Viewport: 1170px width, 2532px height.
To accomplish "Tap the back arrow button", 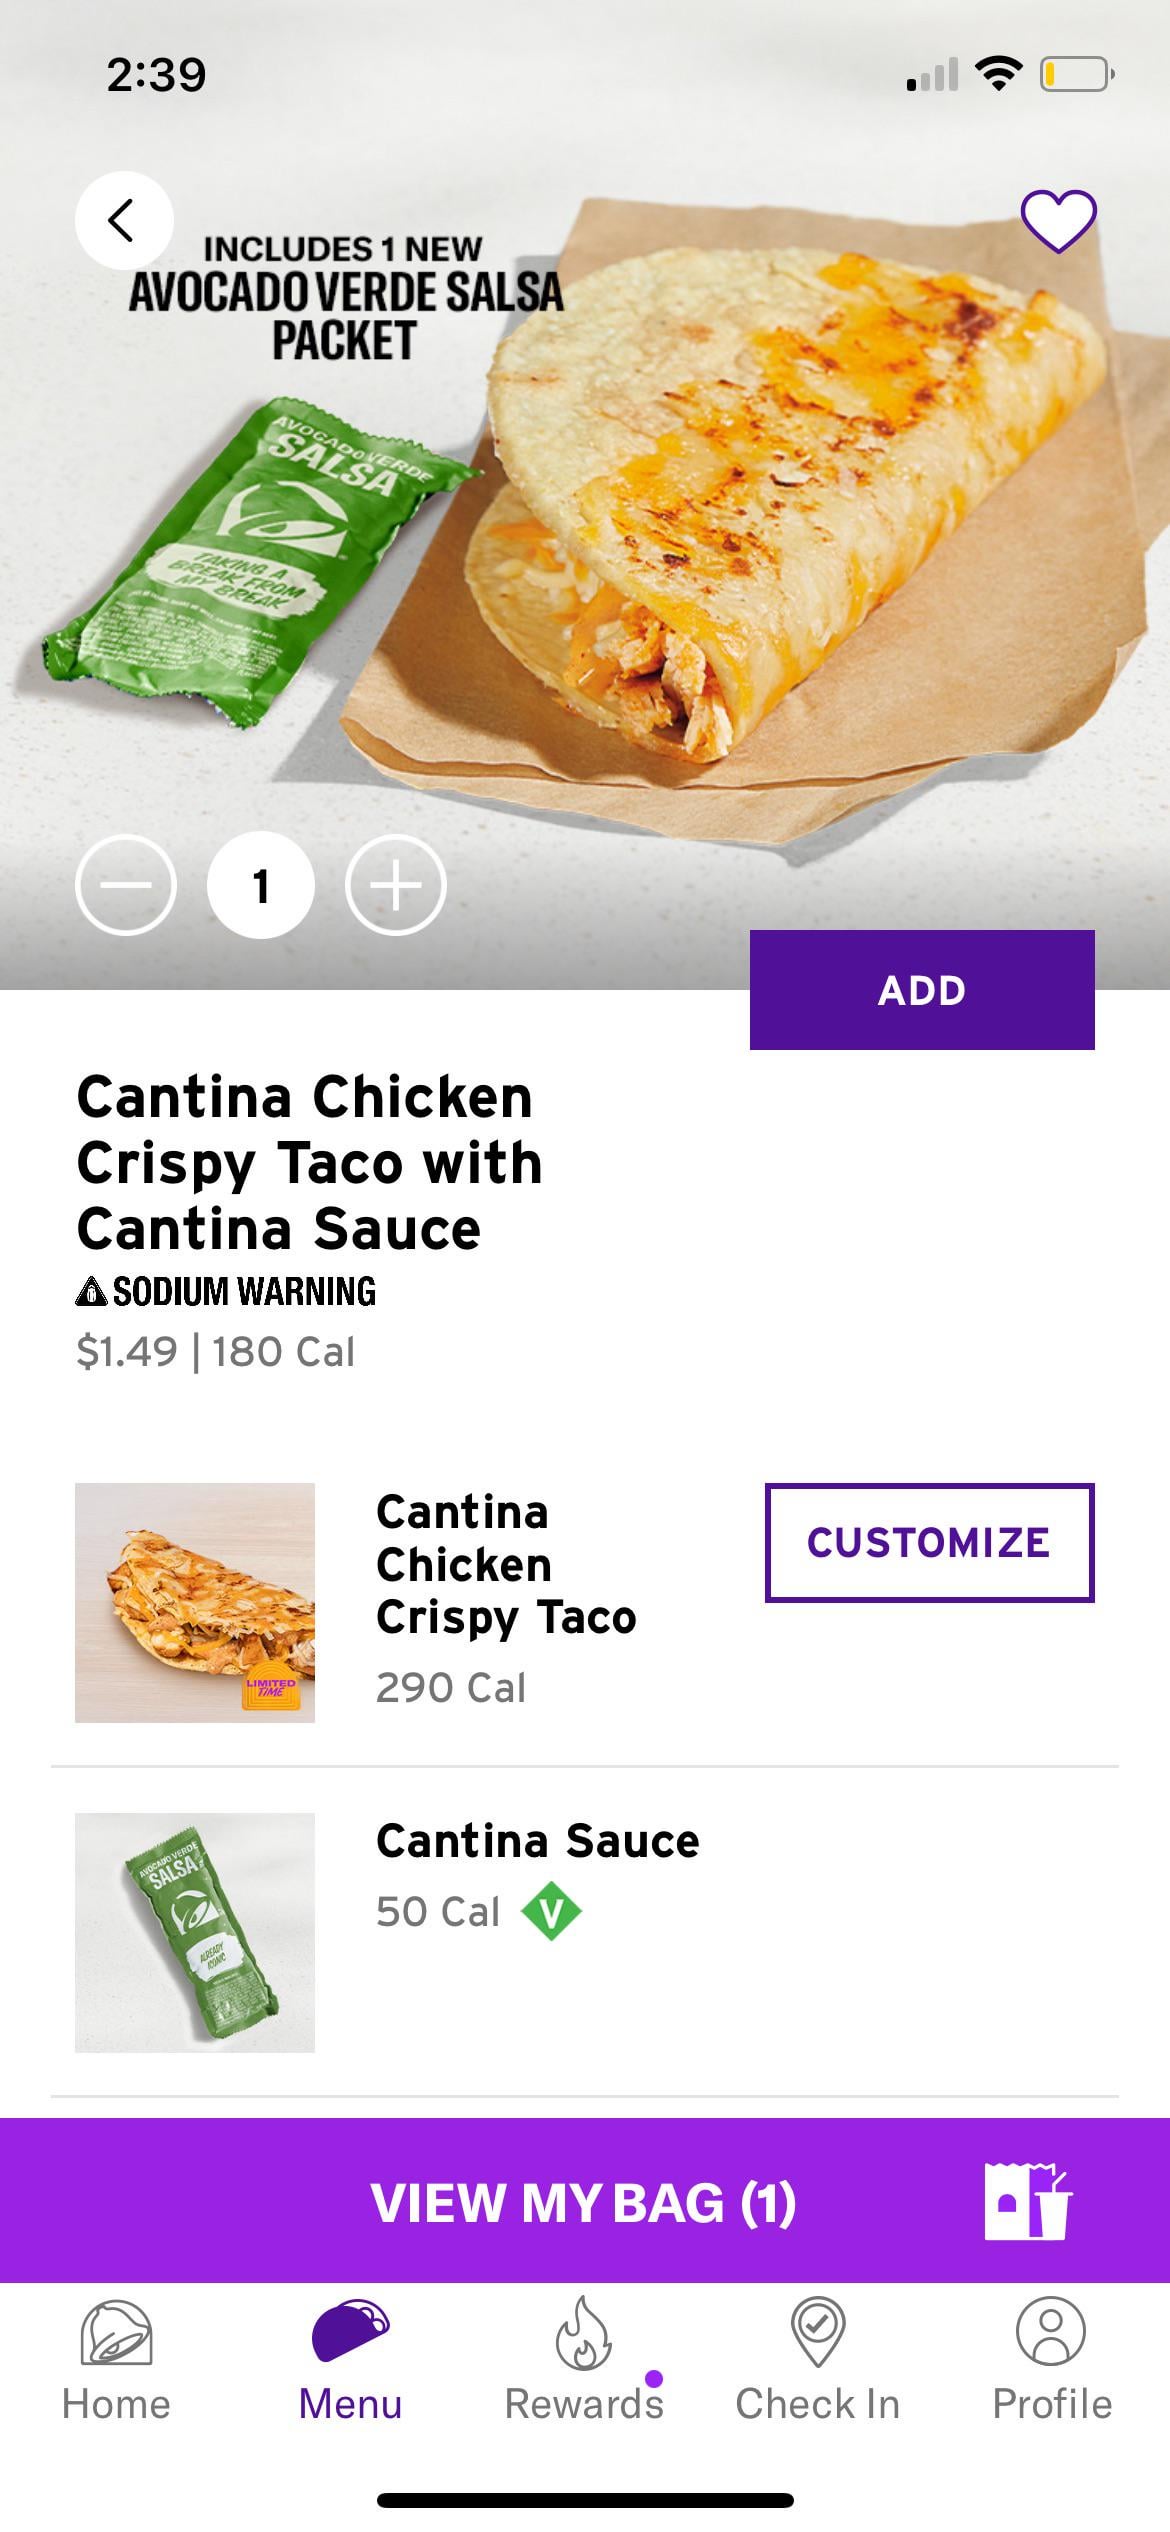I will tap(123, 220).
